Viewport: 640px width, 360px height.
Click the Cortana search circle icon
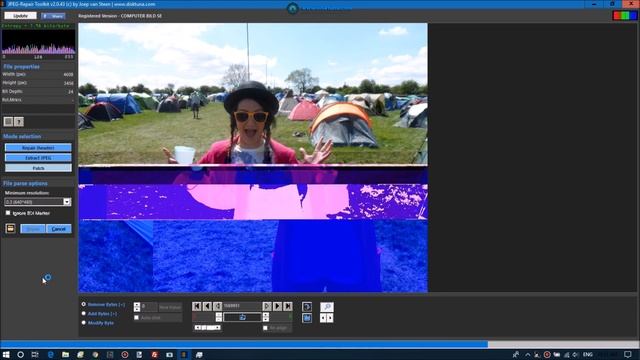pos(20,354)
